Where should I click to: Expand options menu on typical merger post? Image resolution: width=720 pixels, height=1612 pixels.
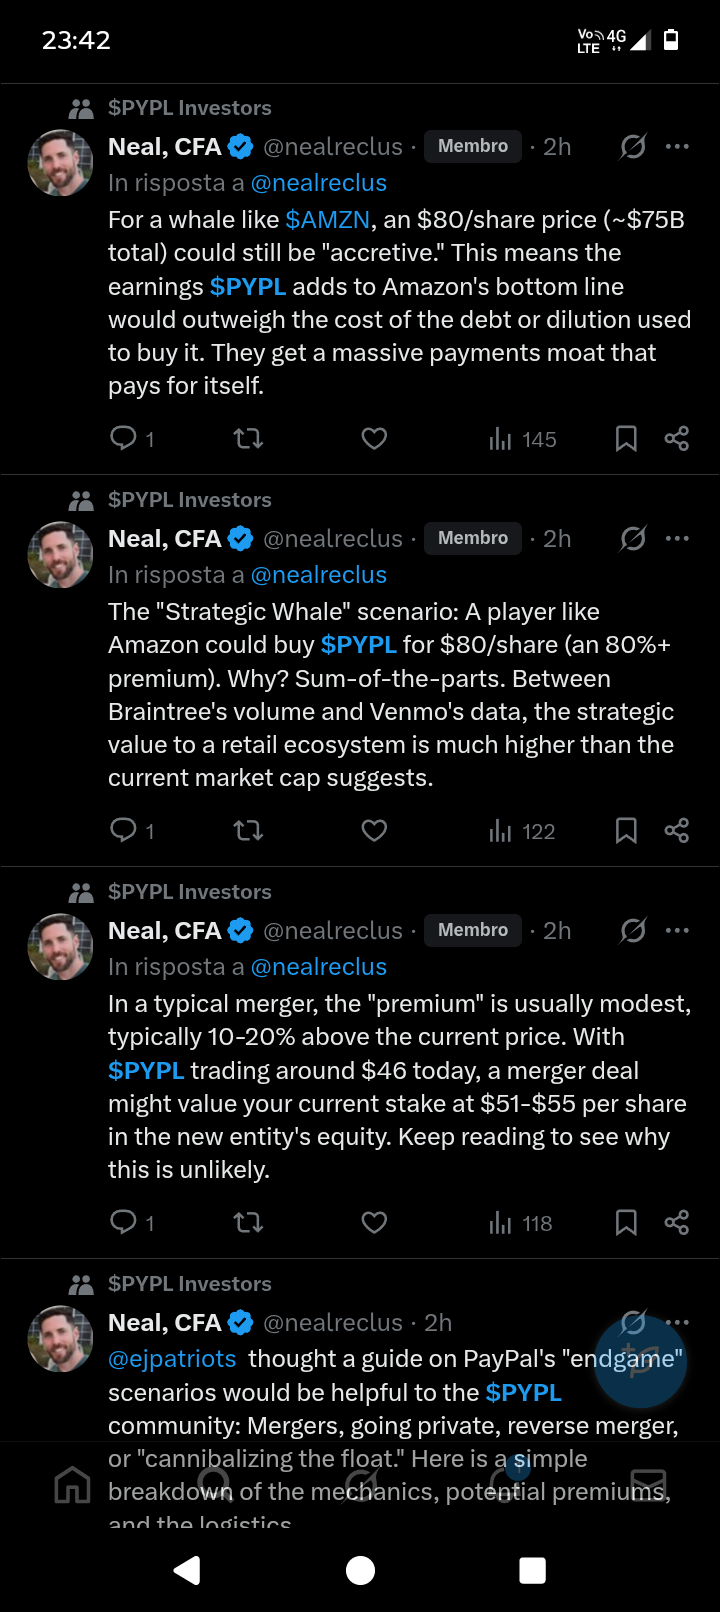(677, 931)
